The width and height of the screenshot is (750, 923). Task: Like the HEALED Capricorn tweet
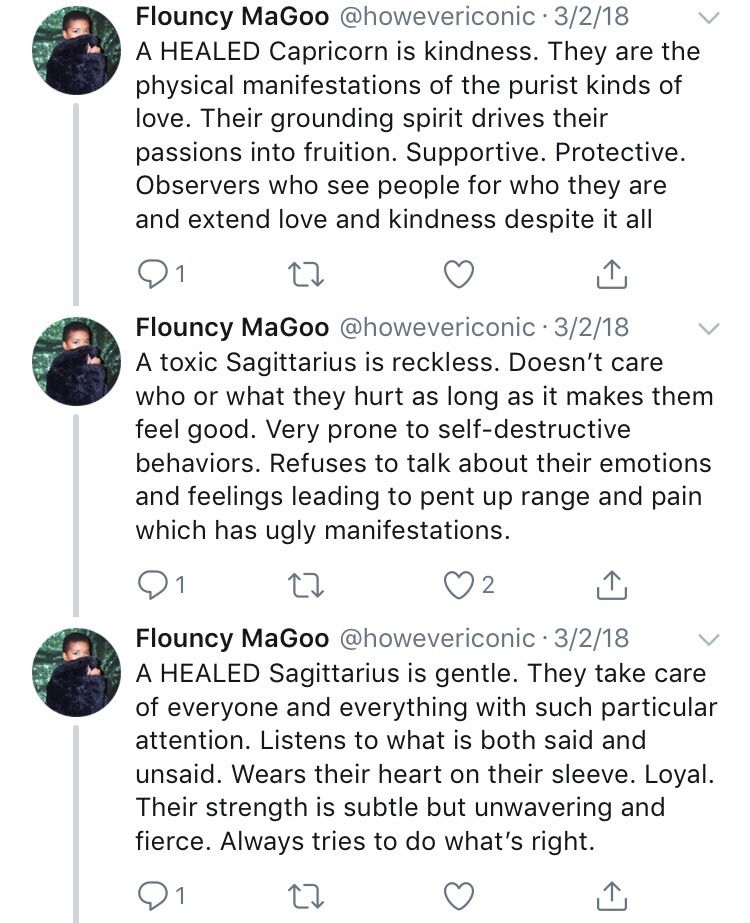click(458, 273)
